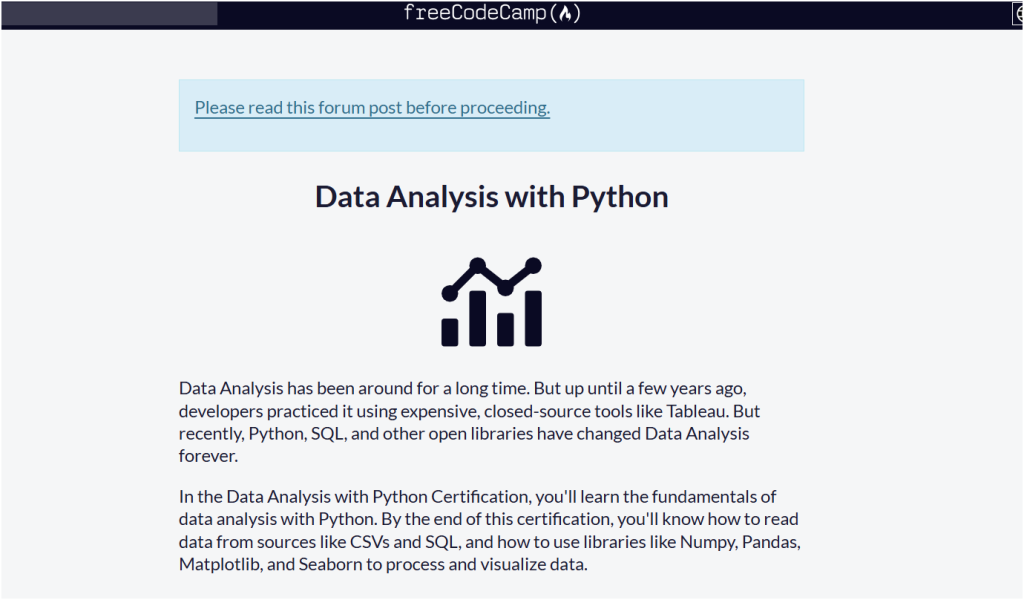Click the underlined forum post hyperlink text

tap(372, 107)
